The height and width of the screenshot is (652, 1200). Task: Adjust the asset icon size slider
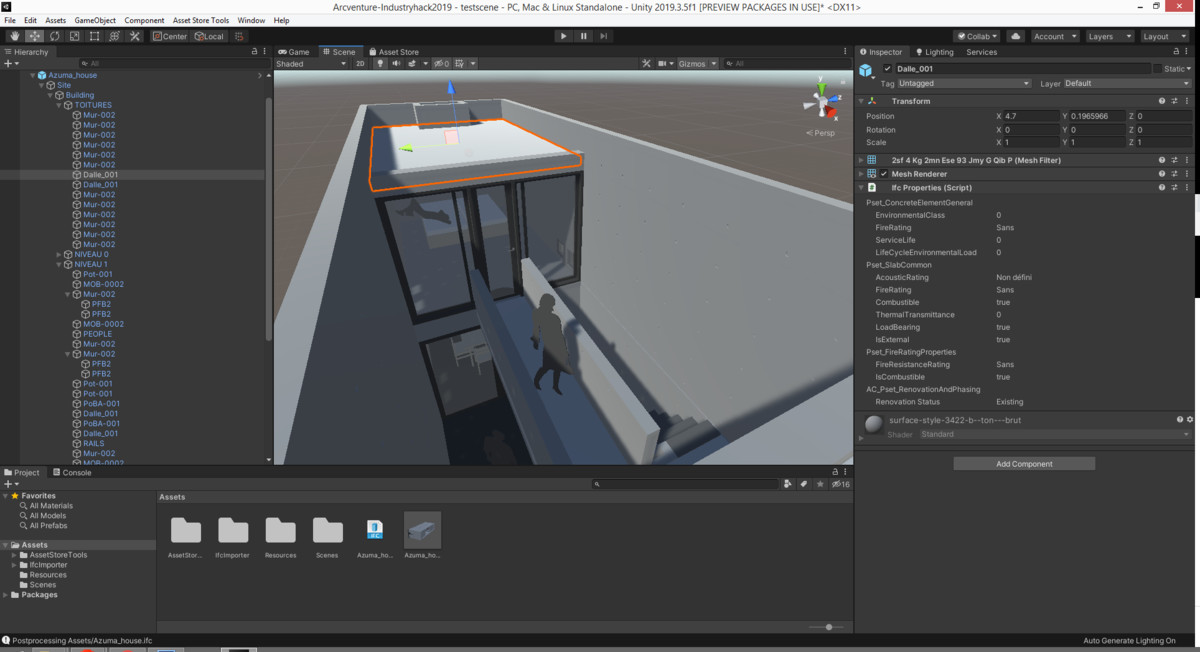pyautogui.click(x=828, y=627)
